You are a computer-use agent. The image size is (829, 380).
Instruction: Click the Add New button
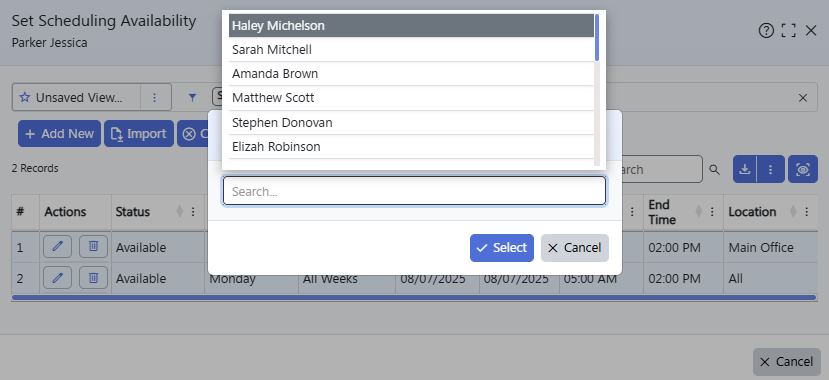59,134
